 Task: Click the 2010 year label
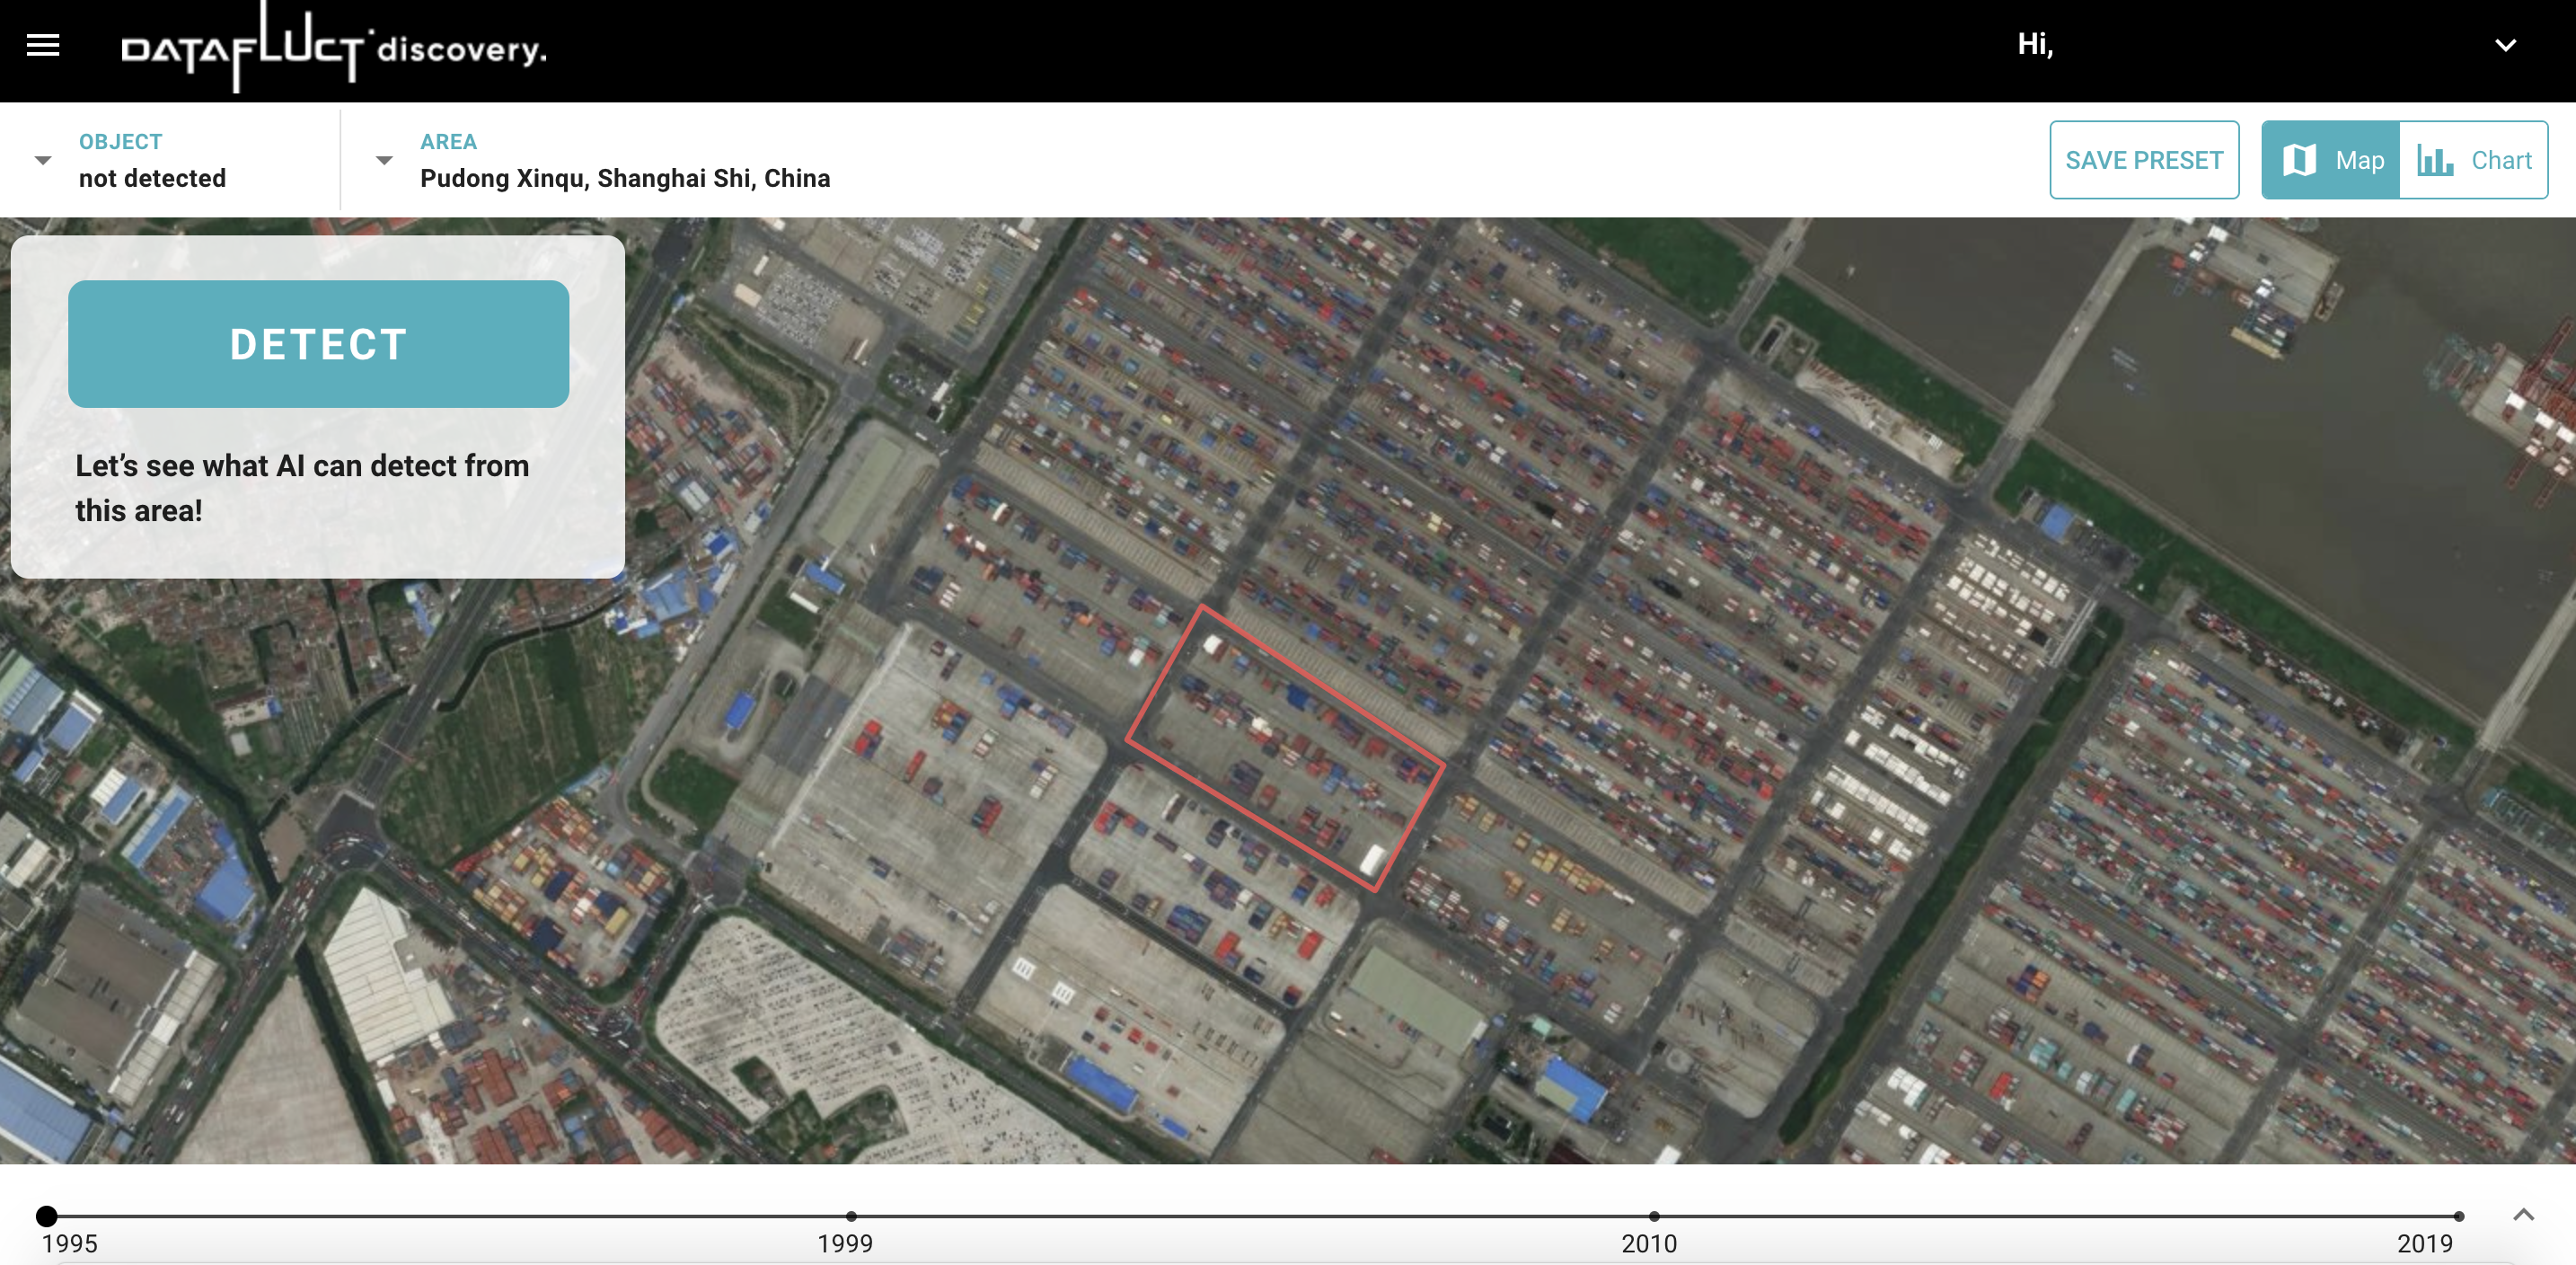tap(1649, 1243)
